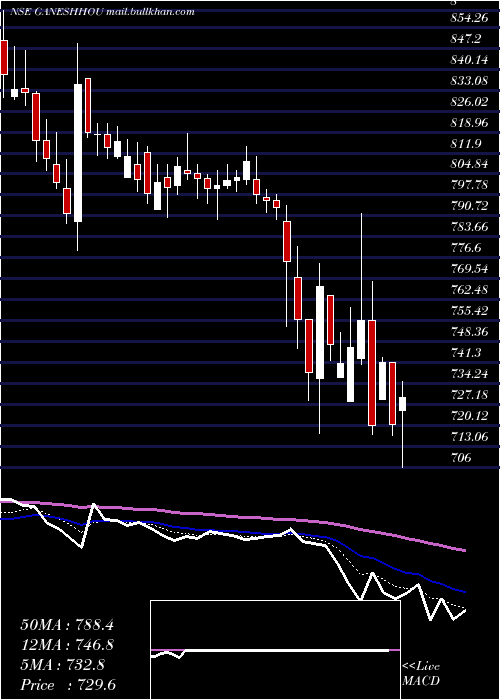Click the pink 50MA line at its right end

click(463, 550)
